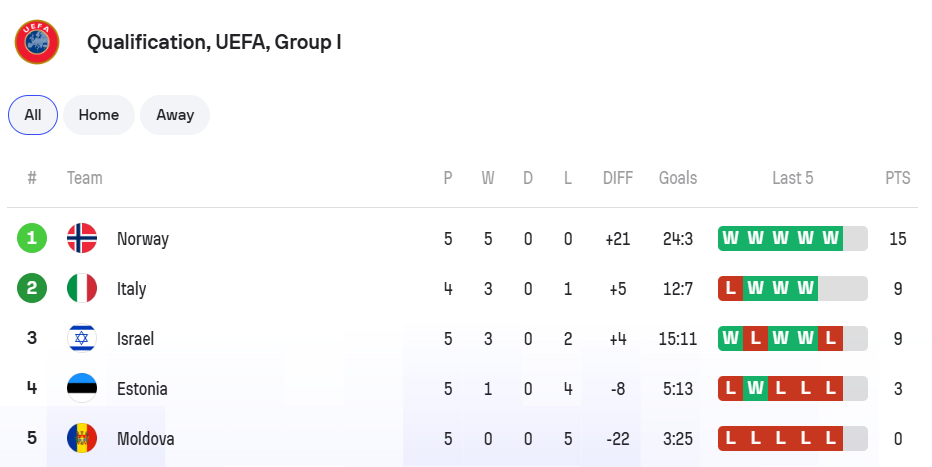Click Israel's flag icon
Image resolution: width=932 pixels, height=467 pixels.
pyautogui.click(x=82, y=339)
